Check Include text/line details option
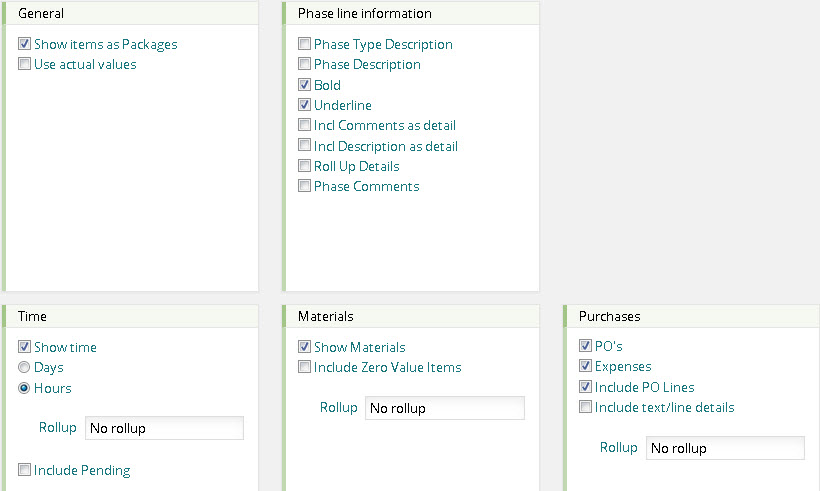Image resolution: width=820 pixels, height=491 pixels. coord(586,408)
